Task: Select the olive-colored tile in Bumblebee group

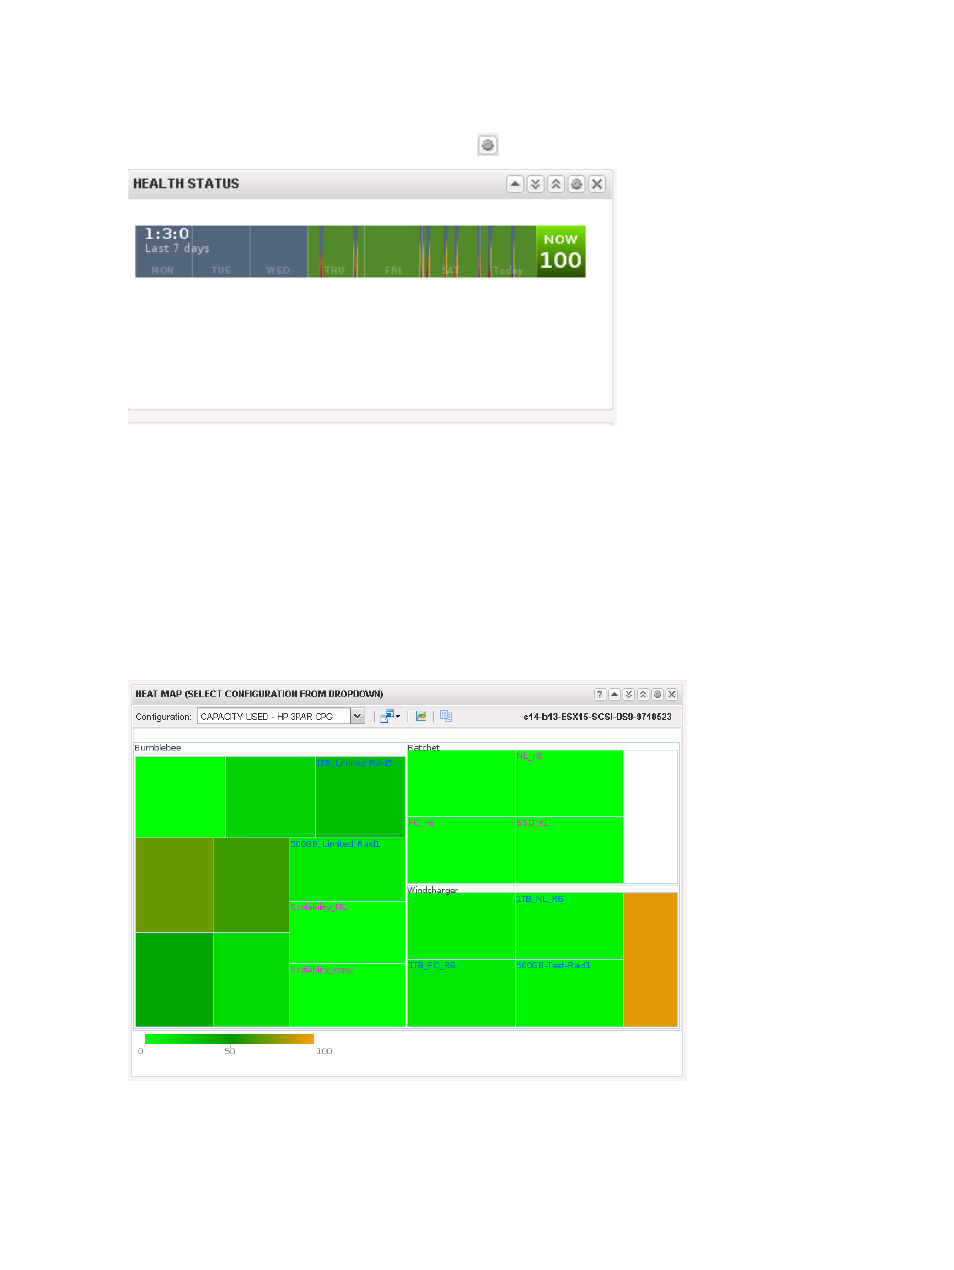Action: click(x=174, y=885)
